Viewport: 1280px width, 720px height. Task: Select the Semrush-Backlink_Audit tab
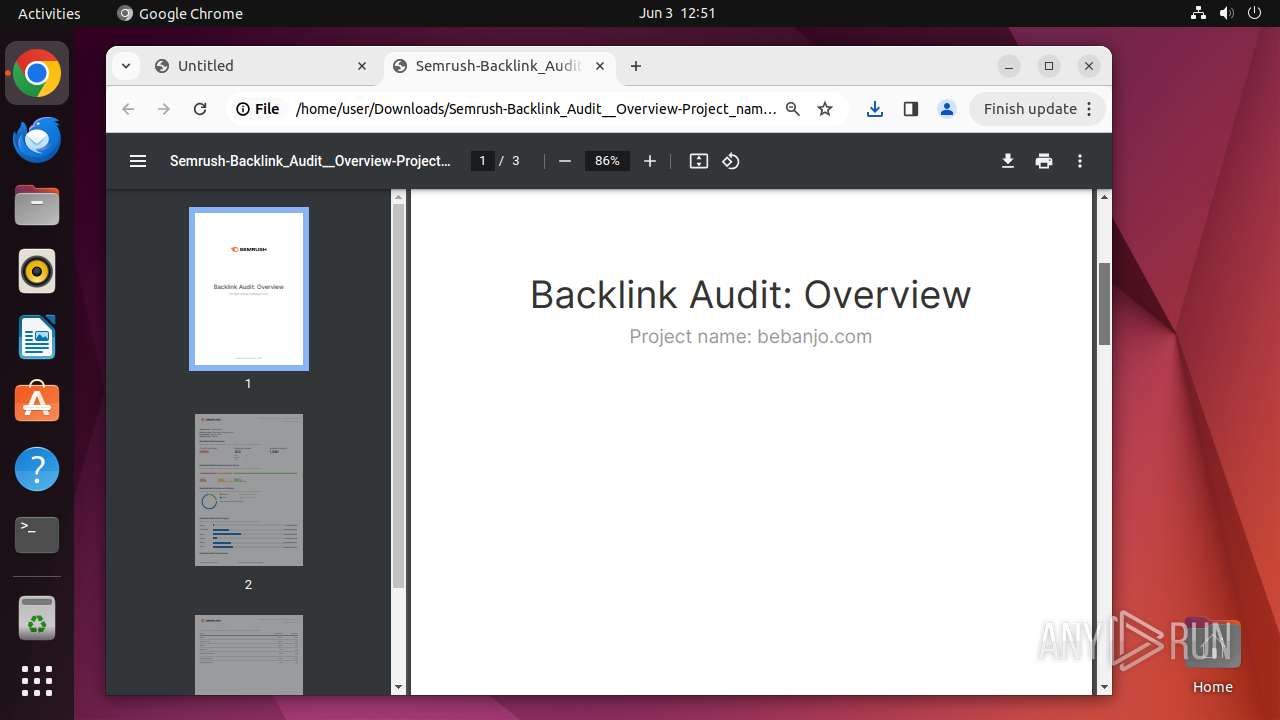(498, 66)
